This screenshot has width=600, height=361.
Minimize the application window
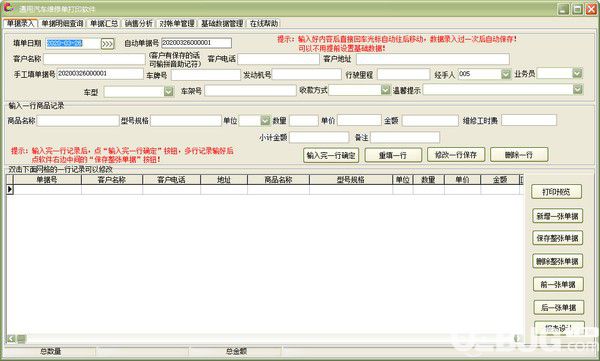(563, 8)
